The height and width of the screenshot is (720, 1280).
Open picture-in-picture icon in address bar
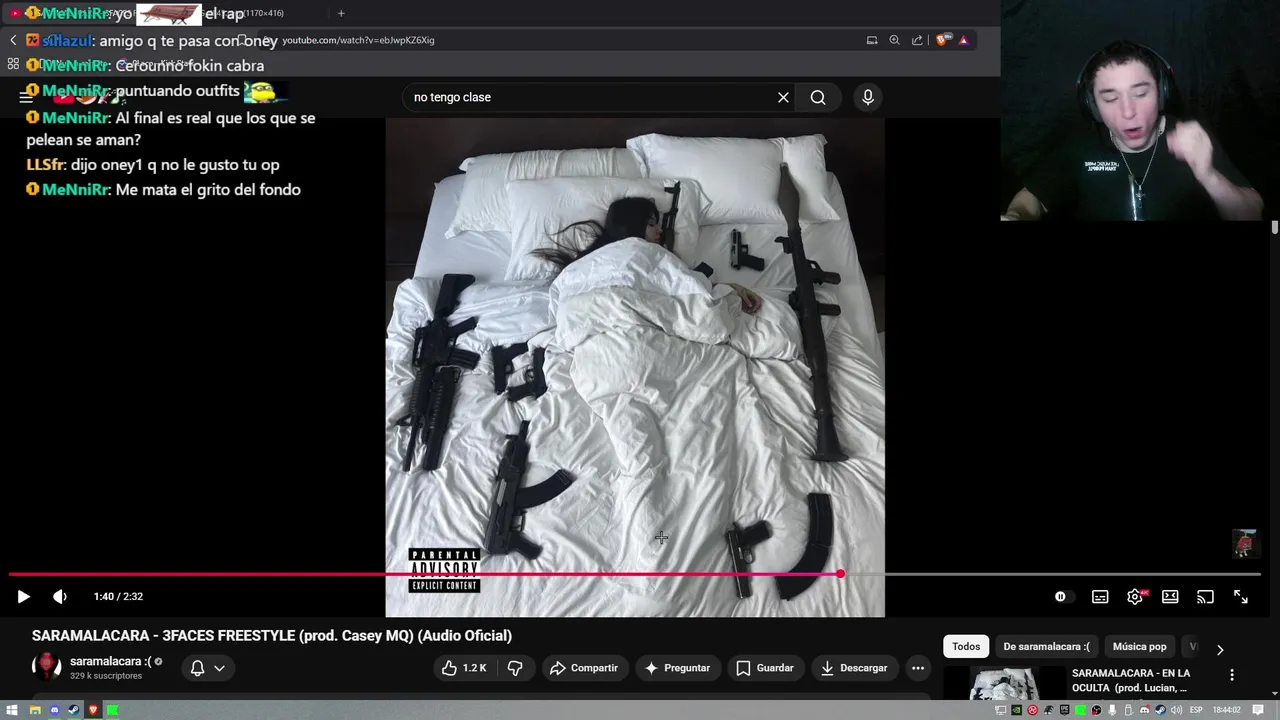coord(872,40)
